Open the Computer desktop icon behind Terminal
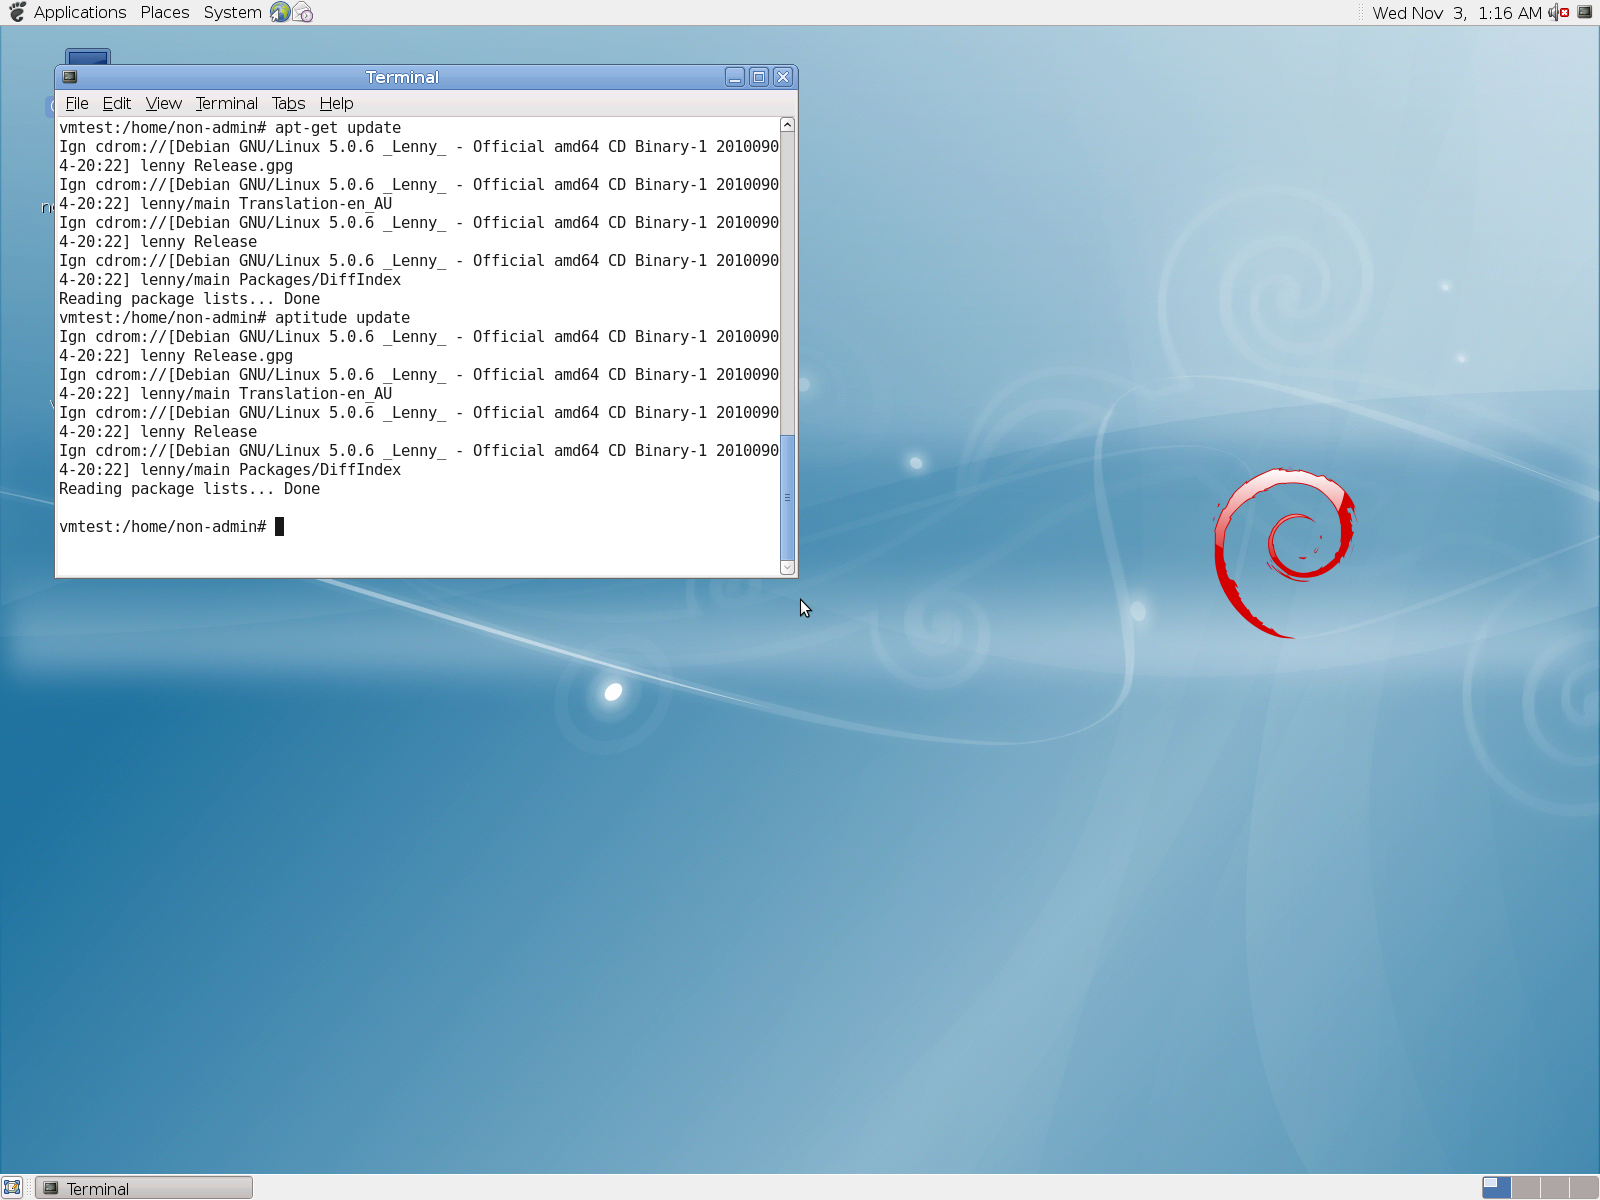Image resolution: width=1600 pixels, height=1200 pixels. (x=88, y=56)
